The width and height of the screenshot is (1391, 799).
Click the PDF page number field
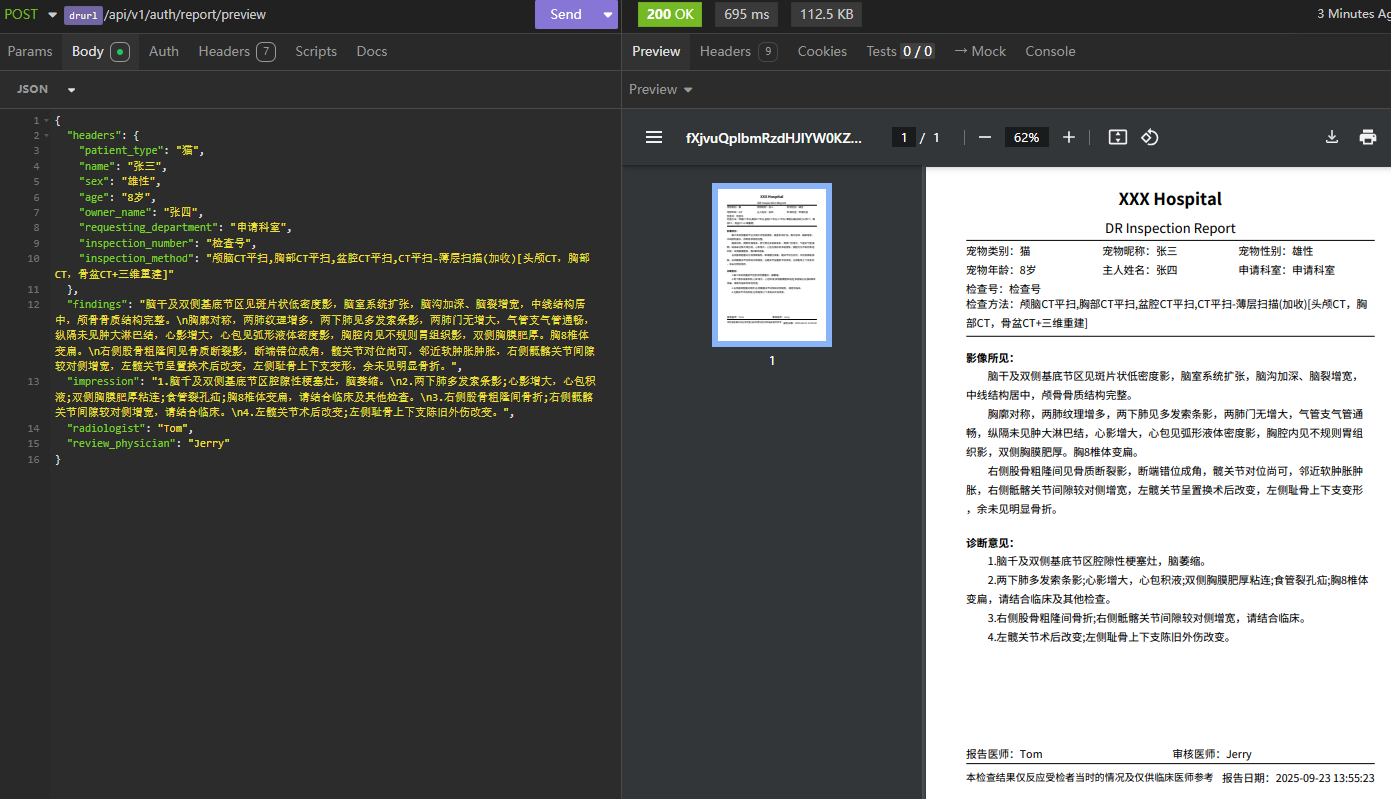[904, 138]
